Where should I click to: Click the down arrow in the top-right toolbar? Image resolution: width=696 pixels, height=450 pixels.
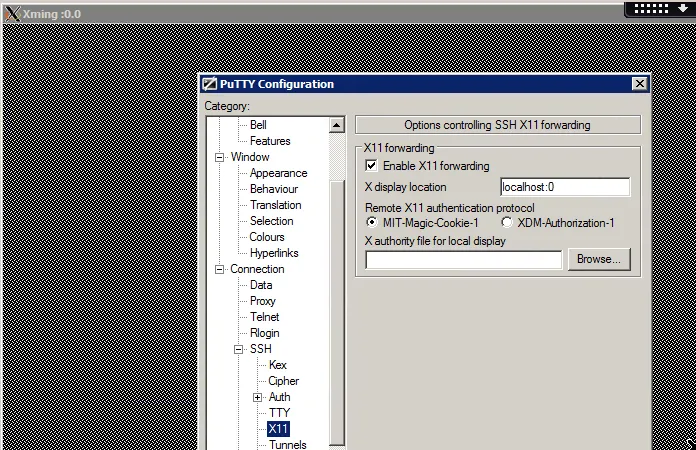pyautogui.click(x=683, y=8)
